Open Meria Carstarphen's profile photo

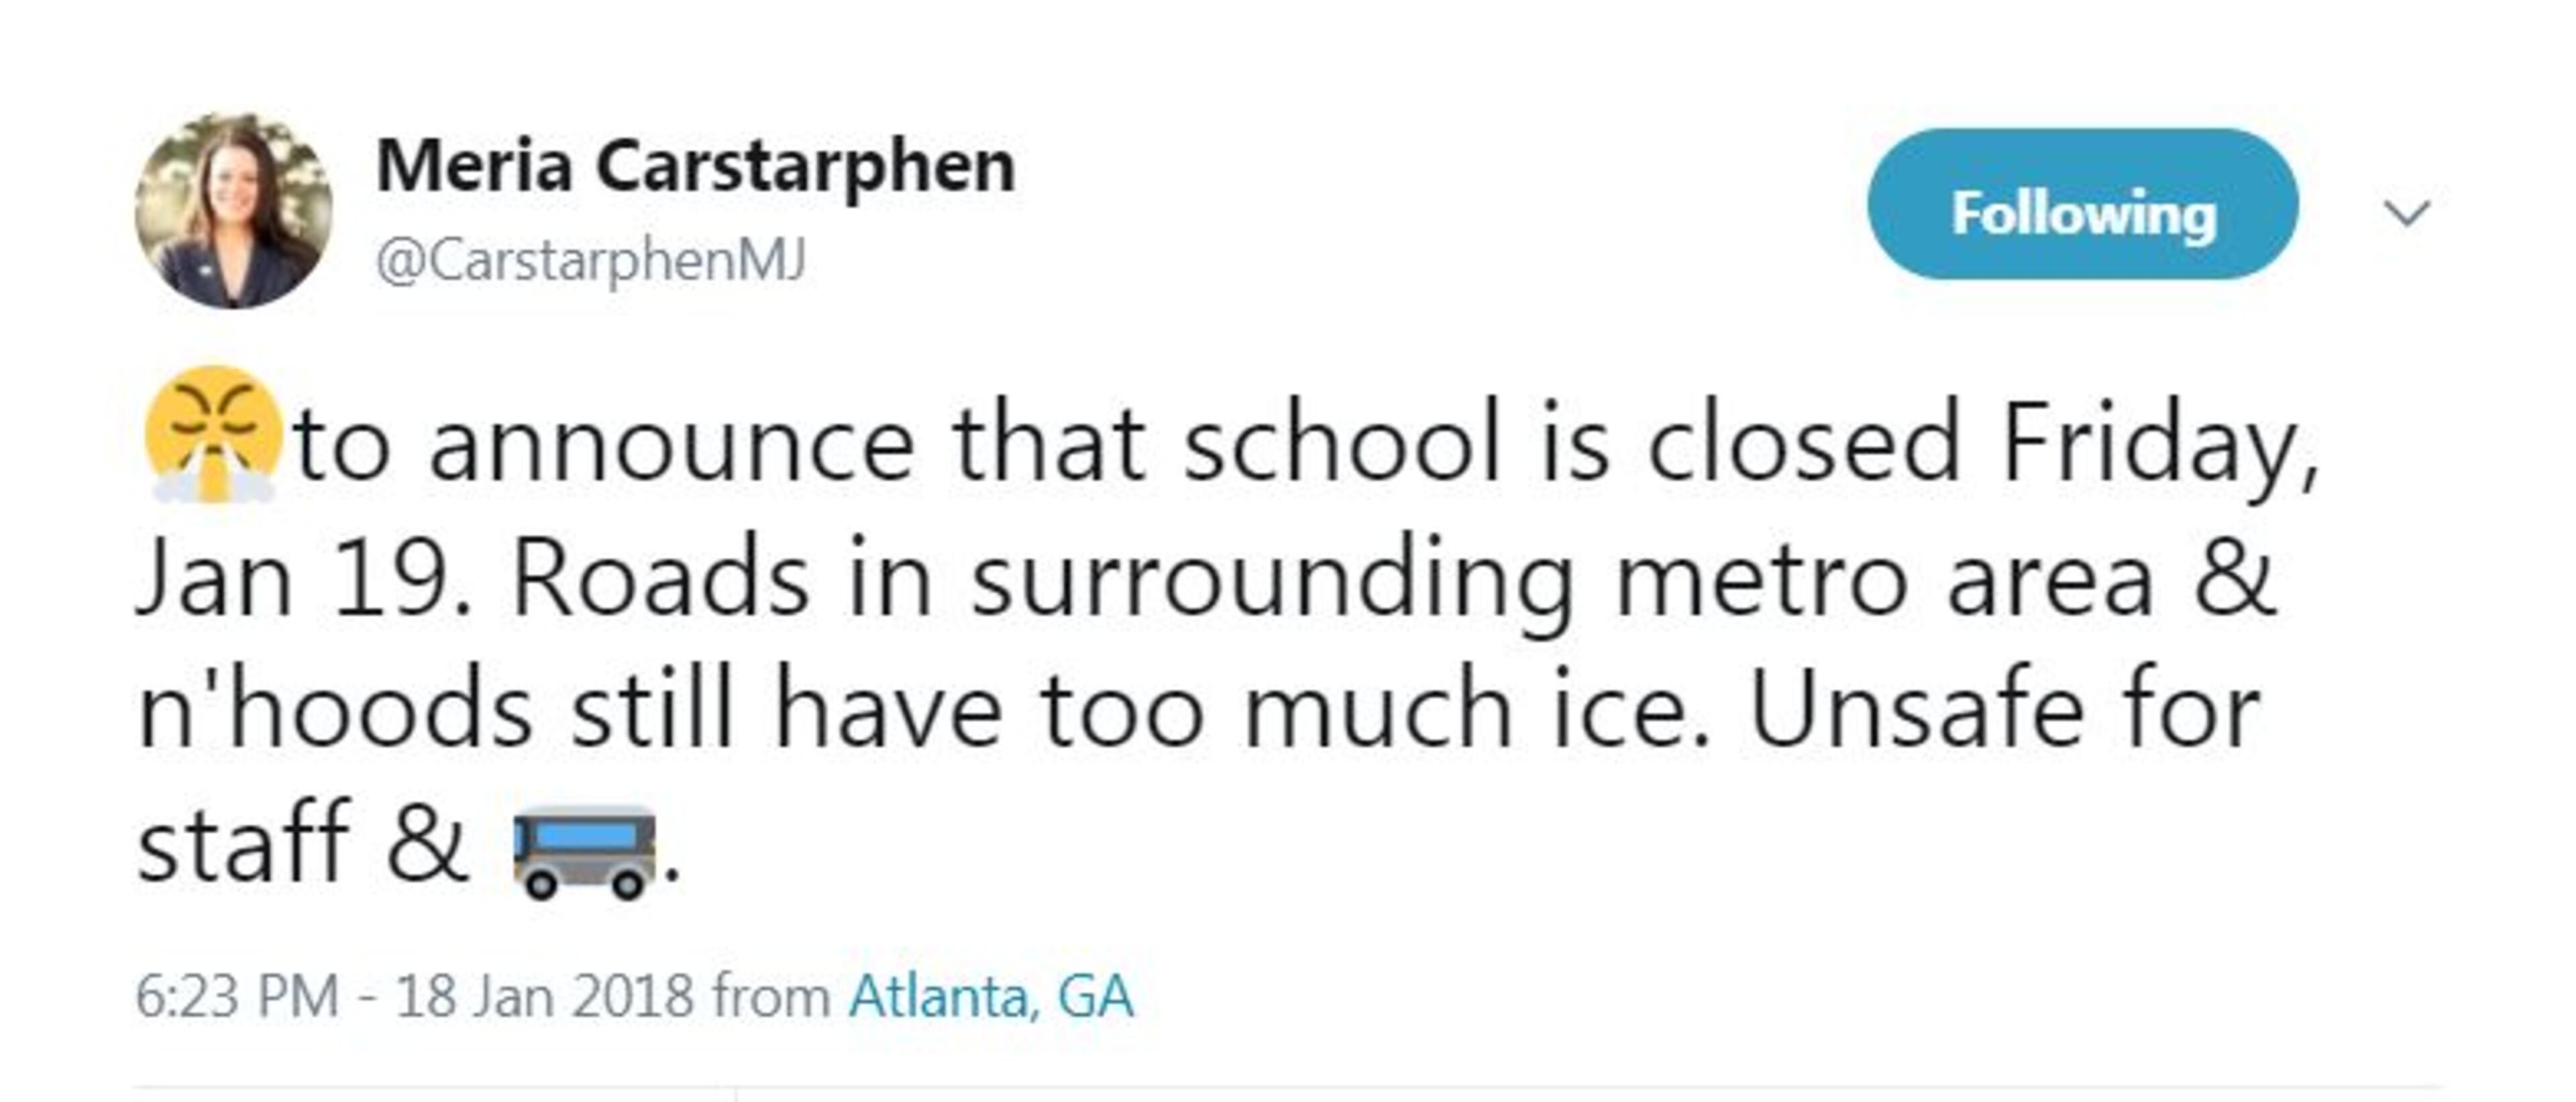[234, 211]
